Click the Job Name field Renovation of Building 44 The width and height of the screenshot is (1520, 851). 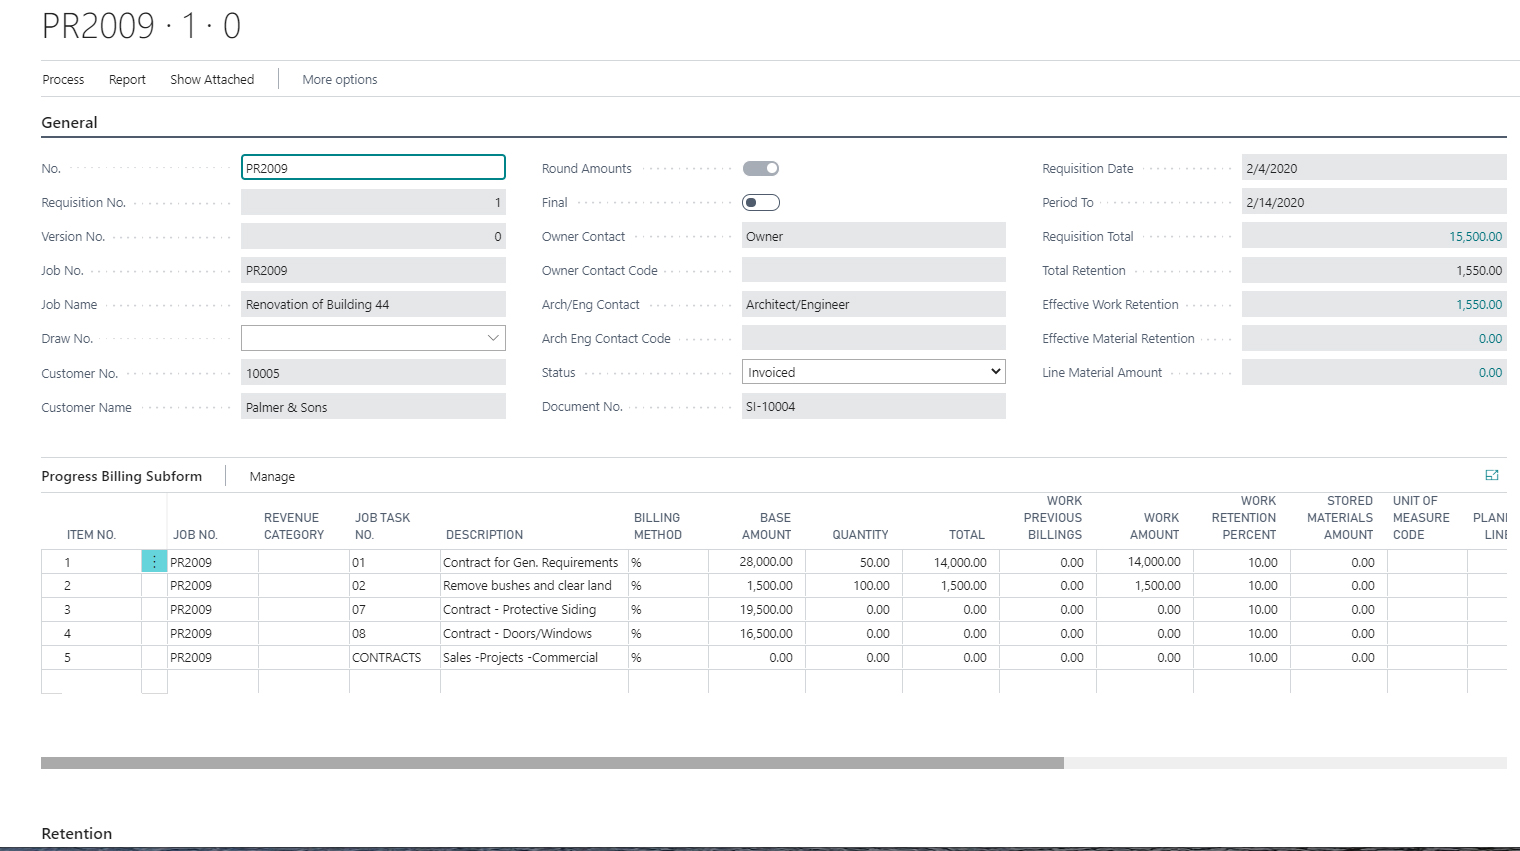(x=373, y=304)
